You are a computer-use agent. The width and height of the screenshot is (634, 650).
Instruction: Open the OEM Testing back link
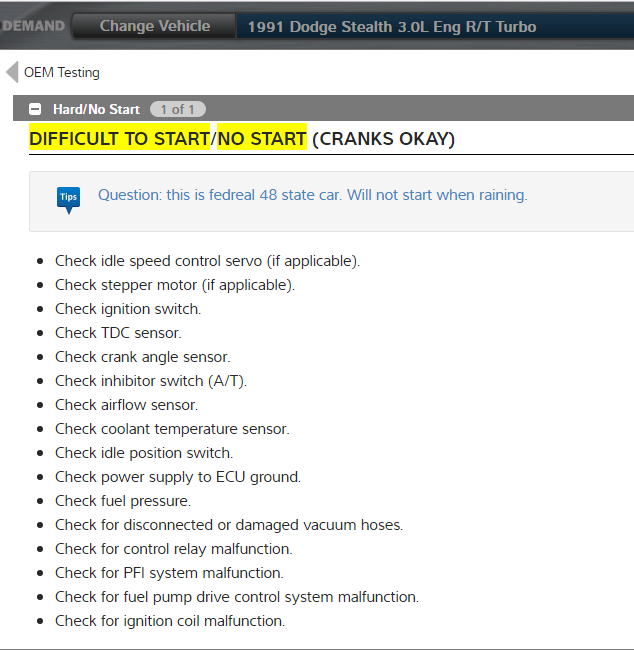[x=61, y=72]
